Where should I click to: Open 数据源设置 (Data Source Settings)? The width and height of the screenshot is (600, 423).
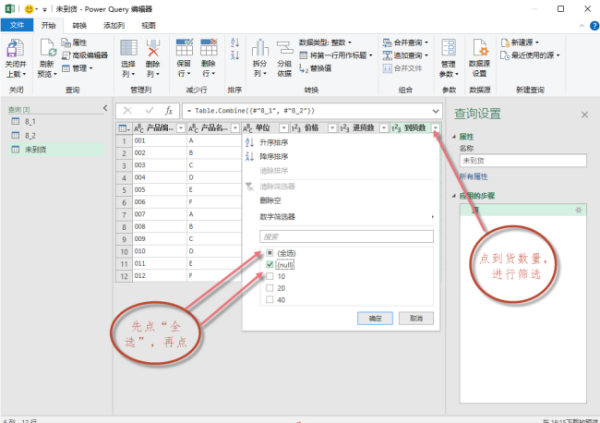[x=479, y=58]
